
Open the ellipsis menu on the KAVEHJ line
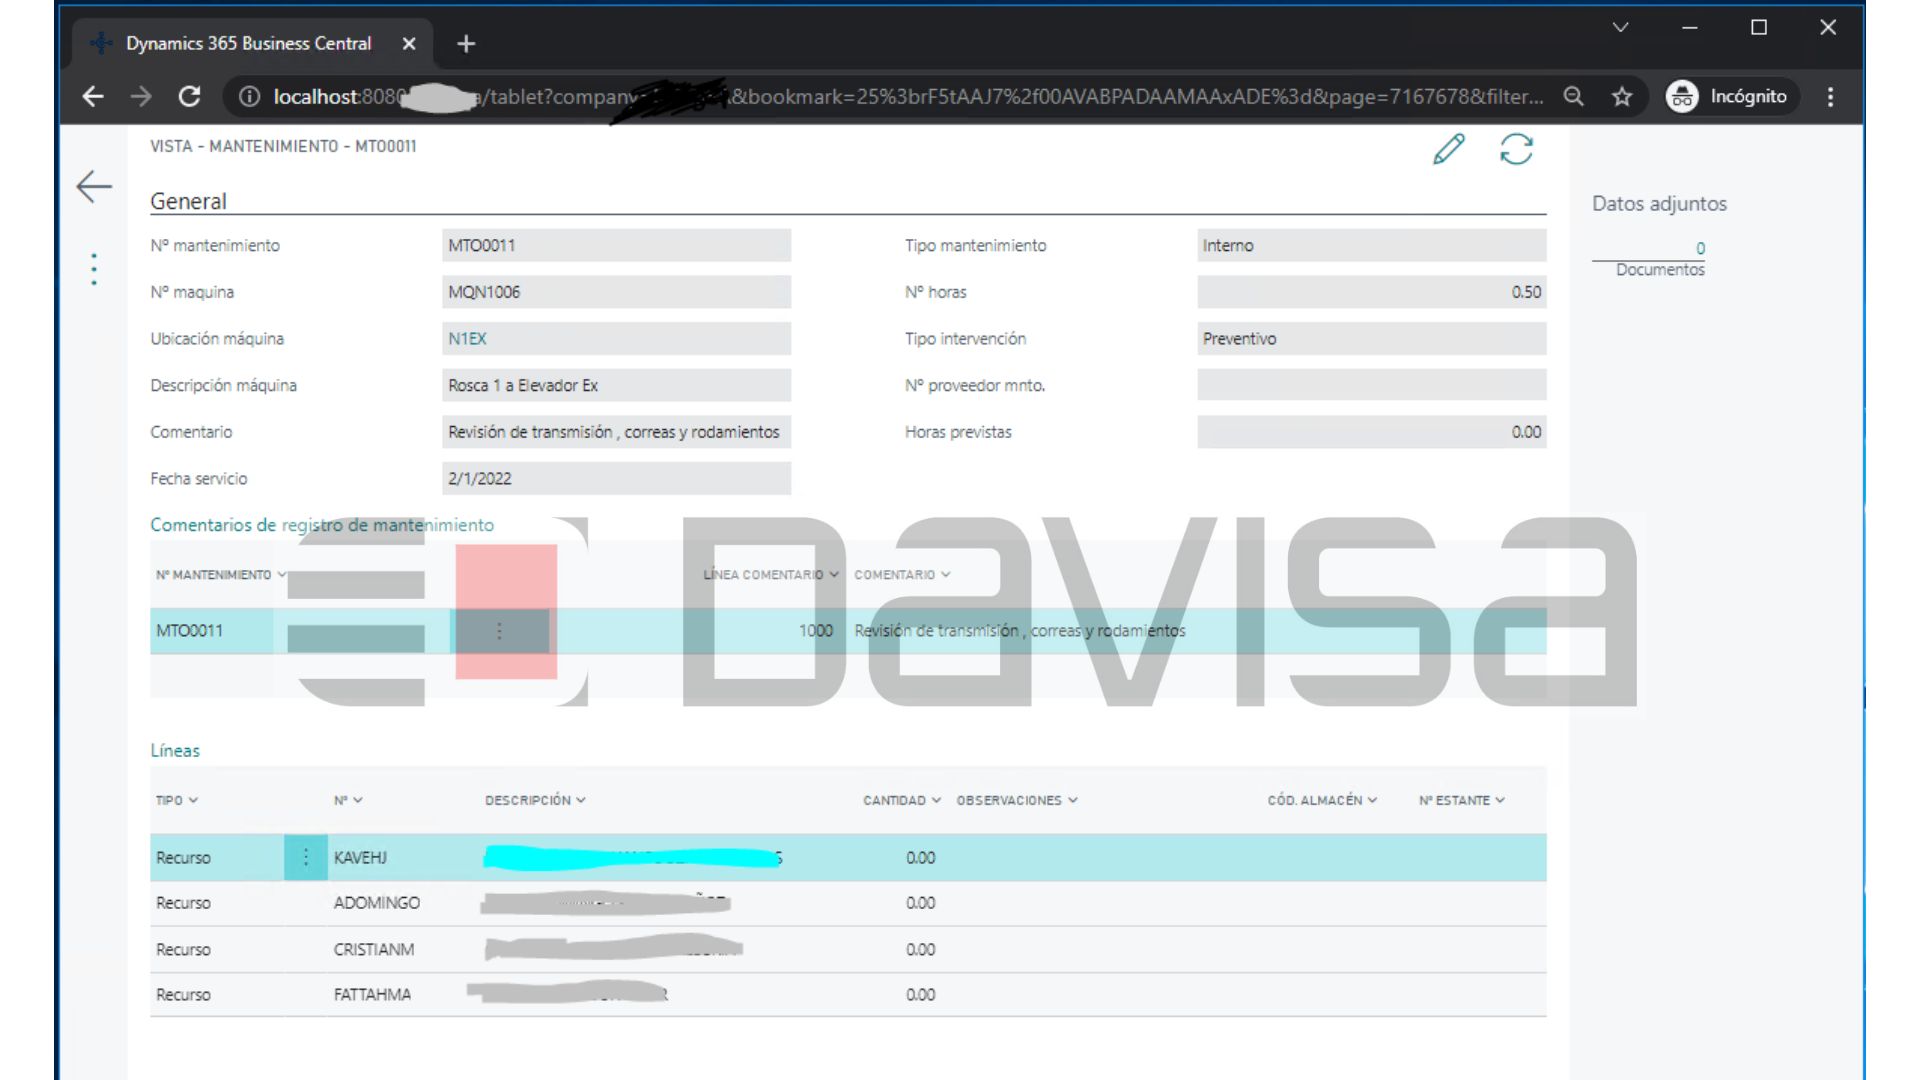pyautogui.click(x=305, y=857)
